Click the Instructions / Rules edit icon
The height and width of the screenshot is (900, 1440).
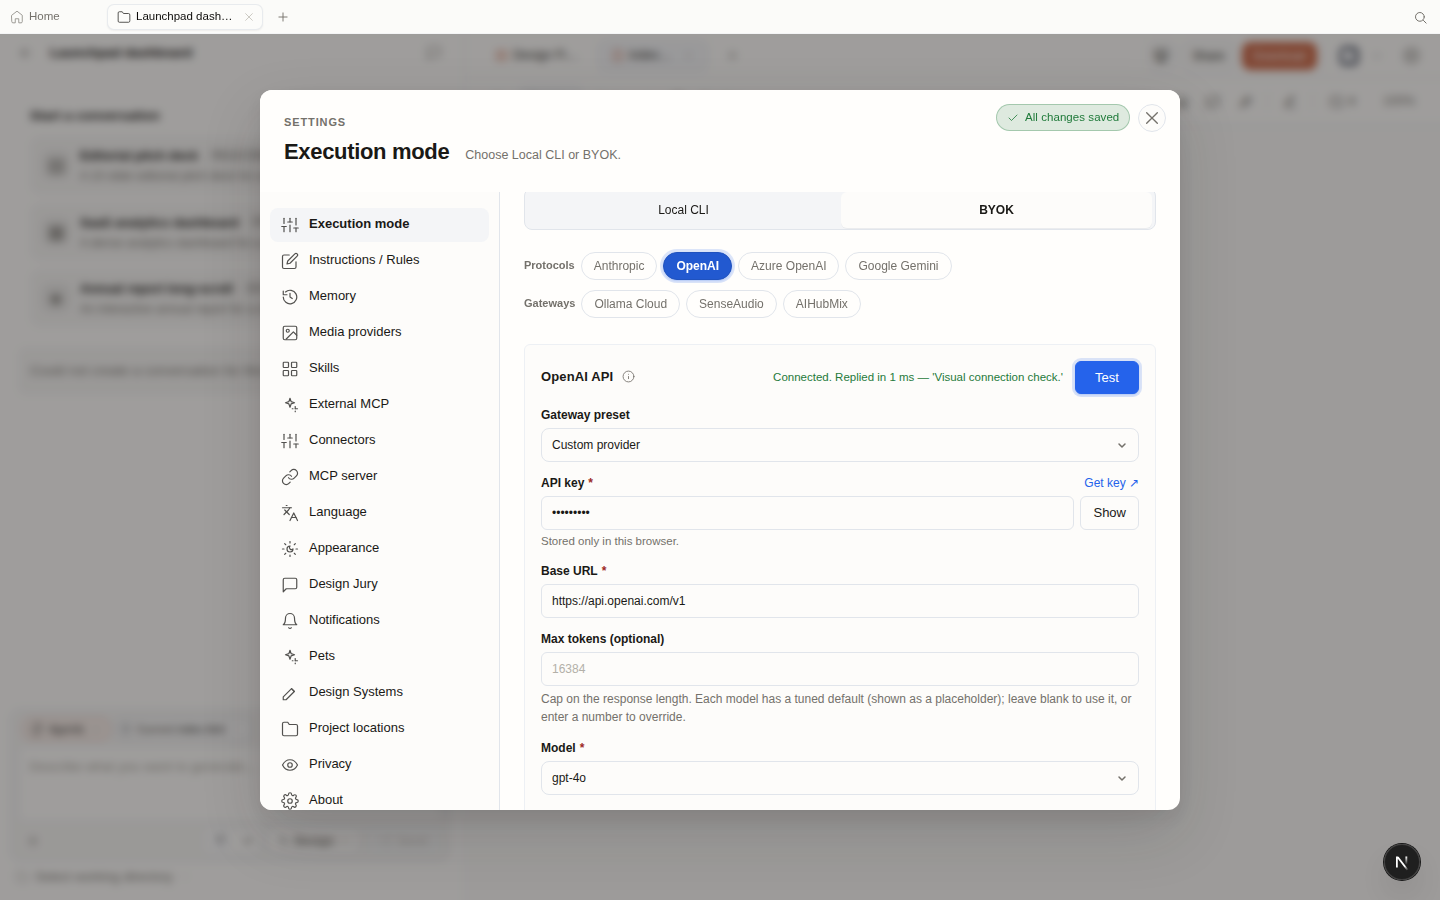290,261
